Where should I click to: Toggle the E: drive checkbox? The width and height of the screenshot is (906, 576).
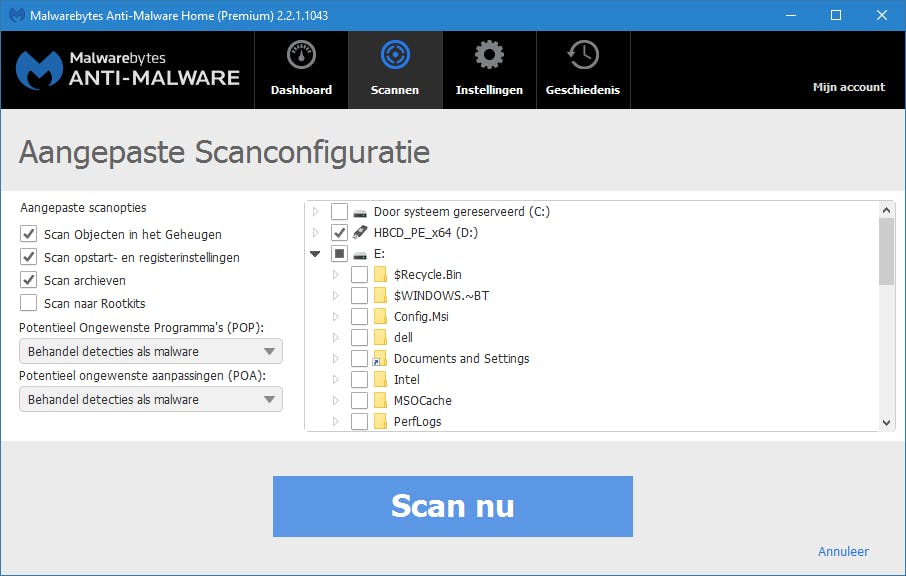click(339, 254)
